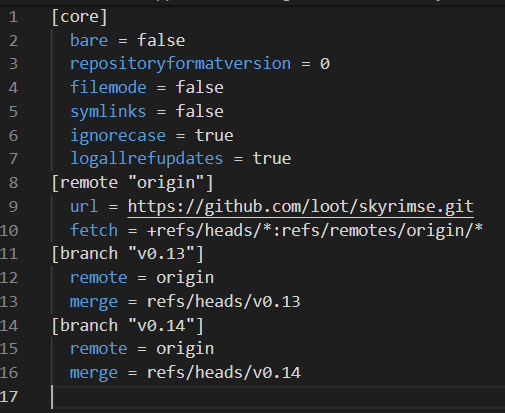This screenshot has height=413, width=505.
Task: Click the symlinks key name
Action: click(x=108, y=111)
